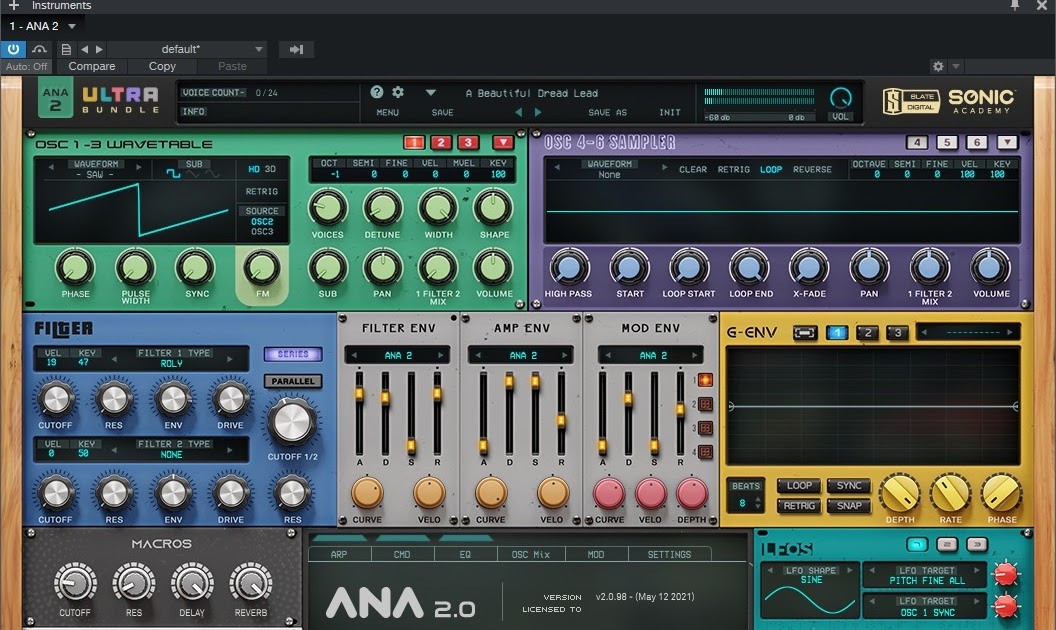Activate MOD ENV target slot 1
1056x630 pixels.
pos(705,380)
